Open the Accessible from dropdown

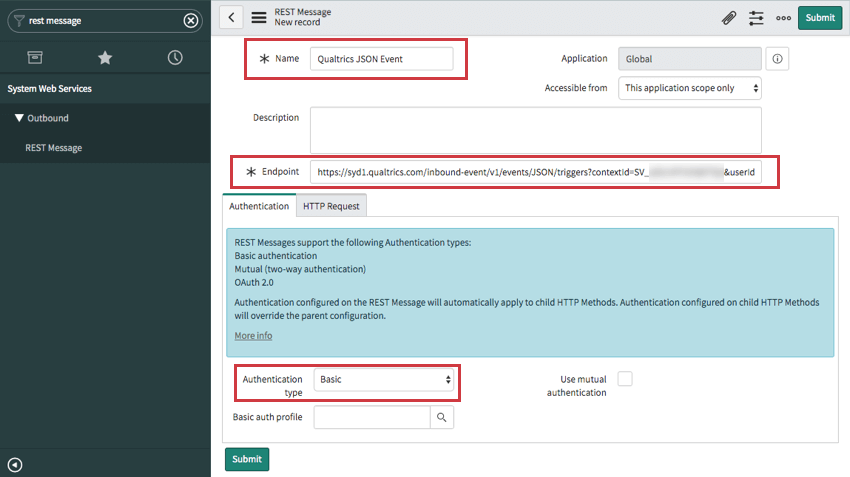click(690, 88)
